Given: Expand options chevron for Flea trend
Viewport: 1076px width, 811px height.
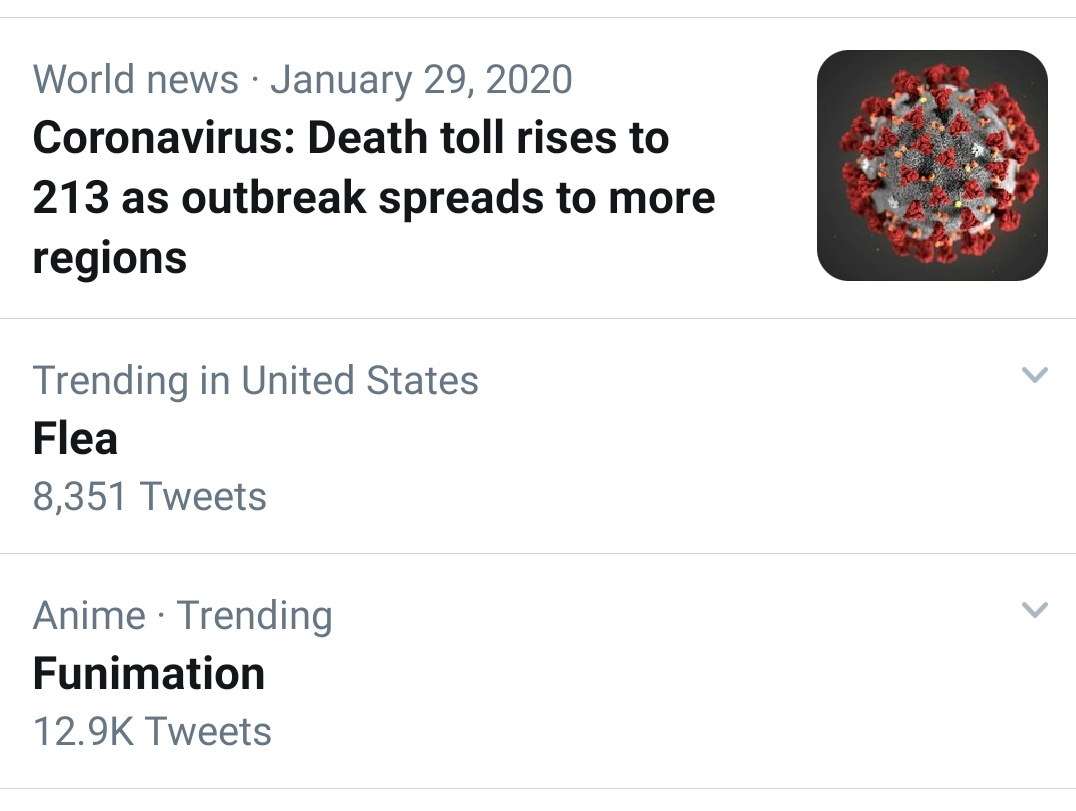Looking at the screenshot, I should 1034,375.
